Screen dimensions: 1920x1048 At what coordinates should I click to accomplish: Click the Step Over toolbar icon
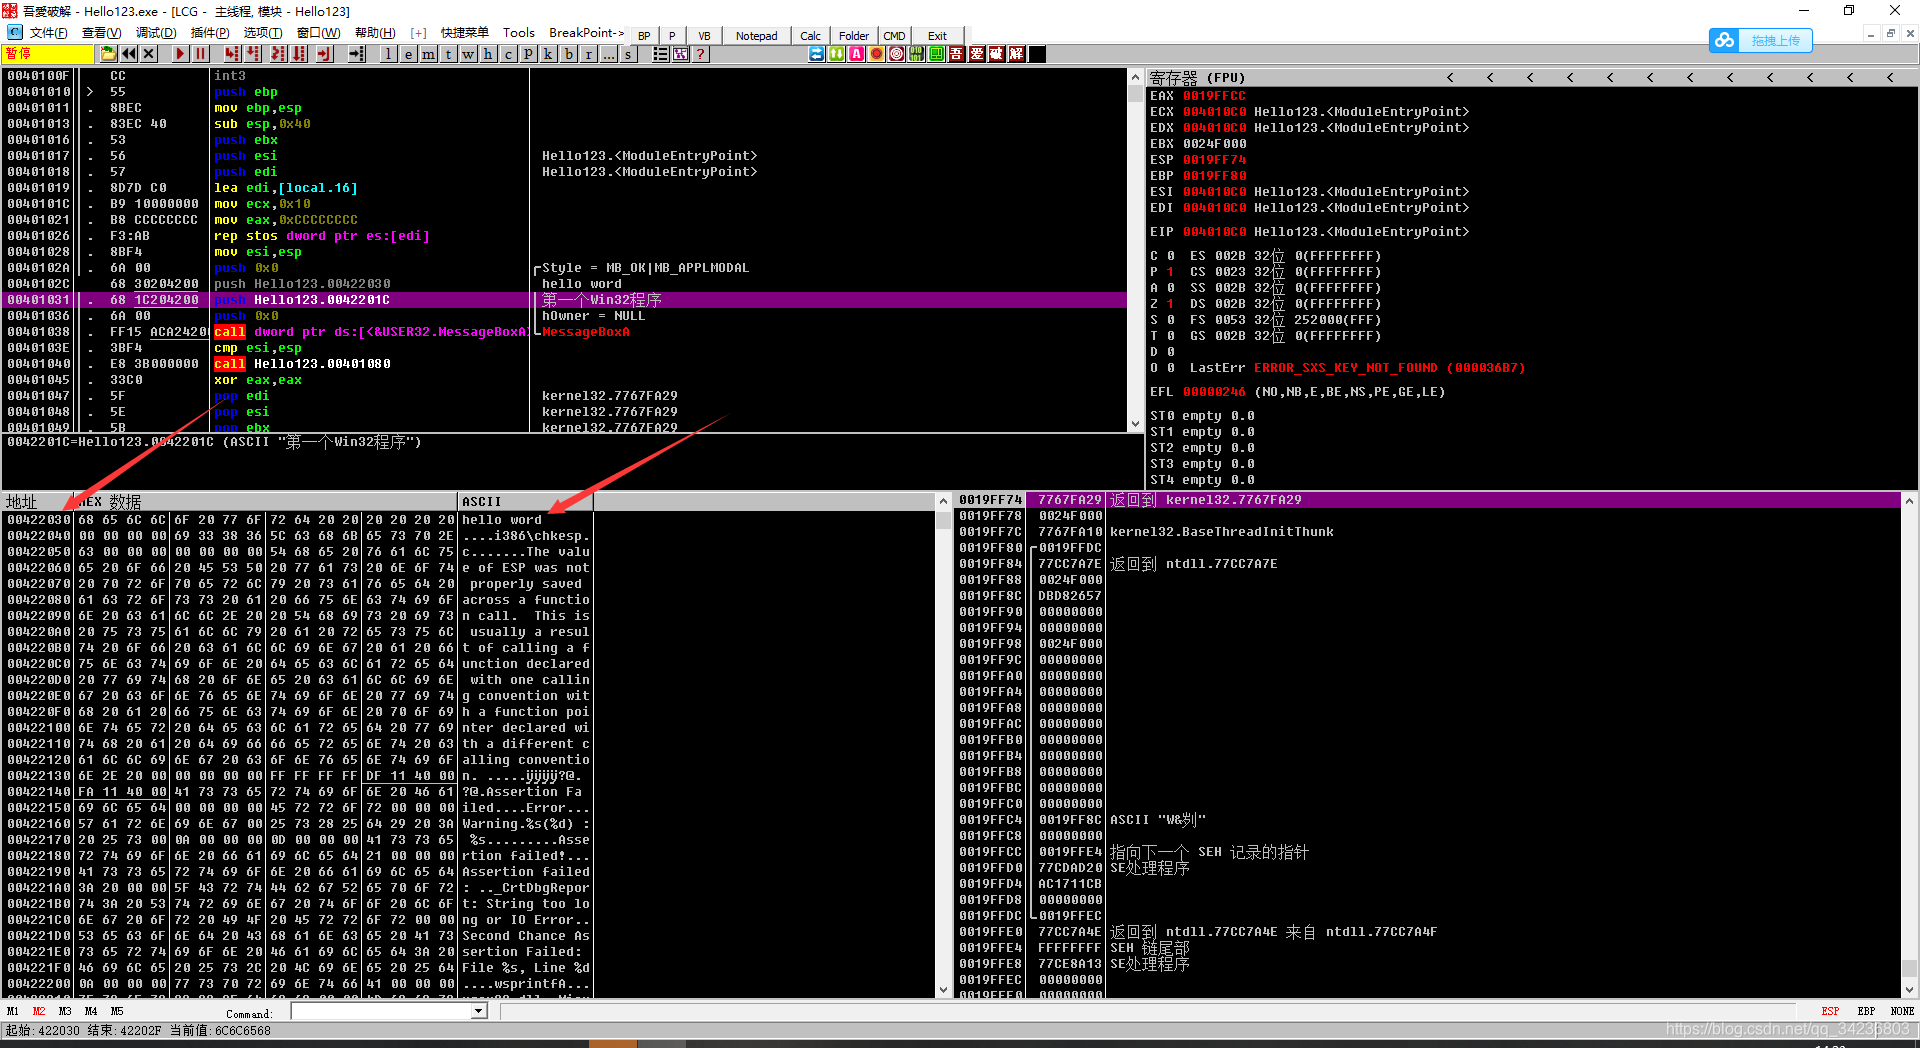click(x=253, y=54)
